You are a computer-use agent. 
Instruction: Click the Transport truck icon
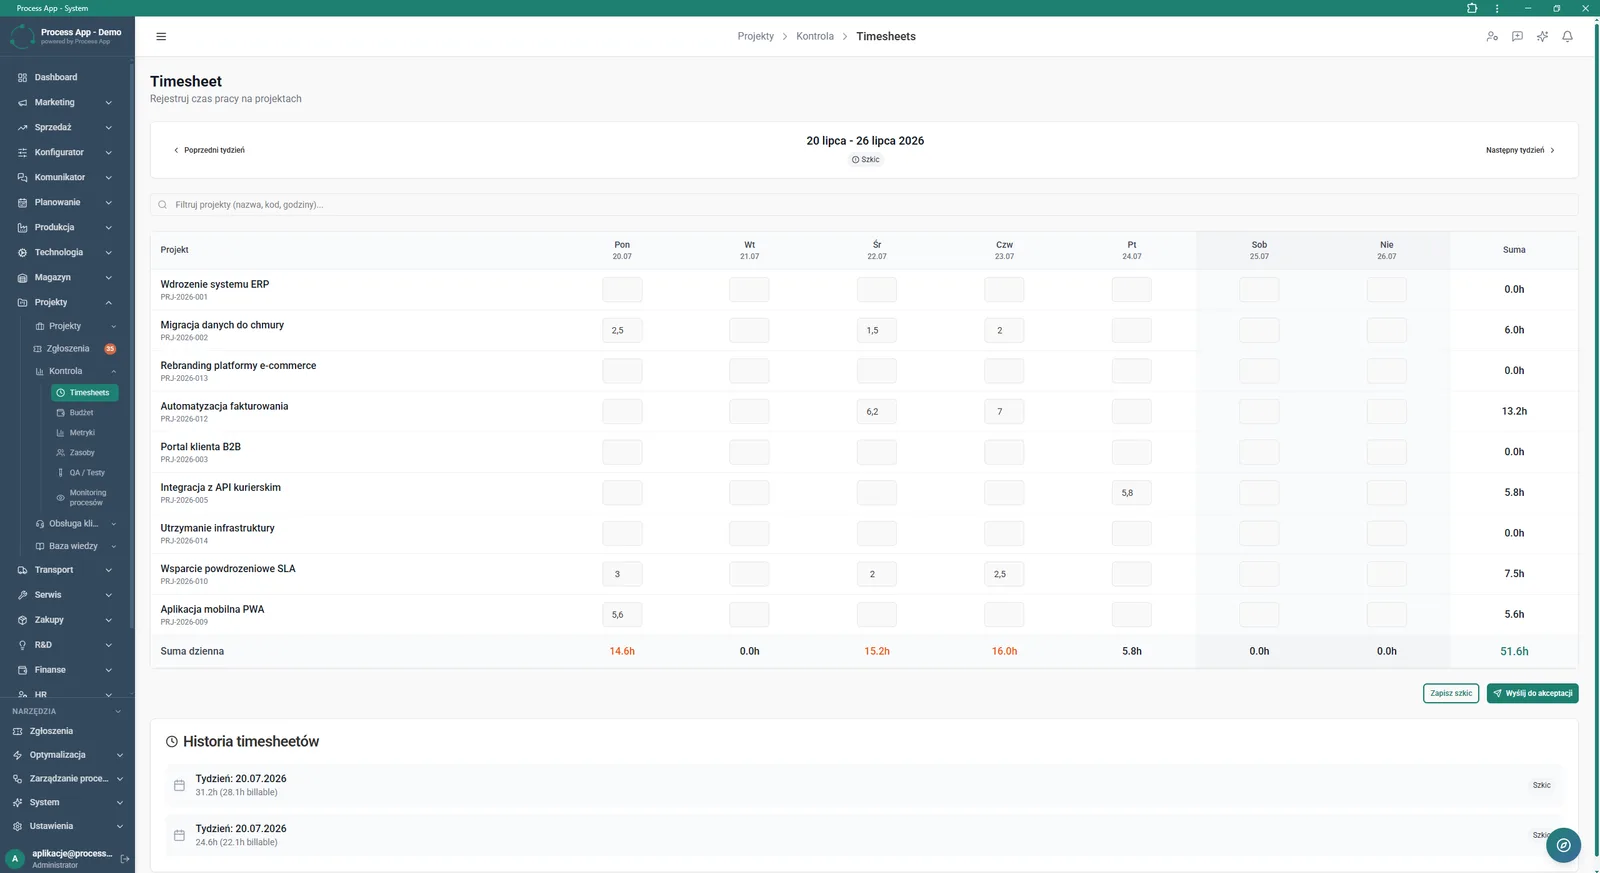tap(22, 570)
